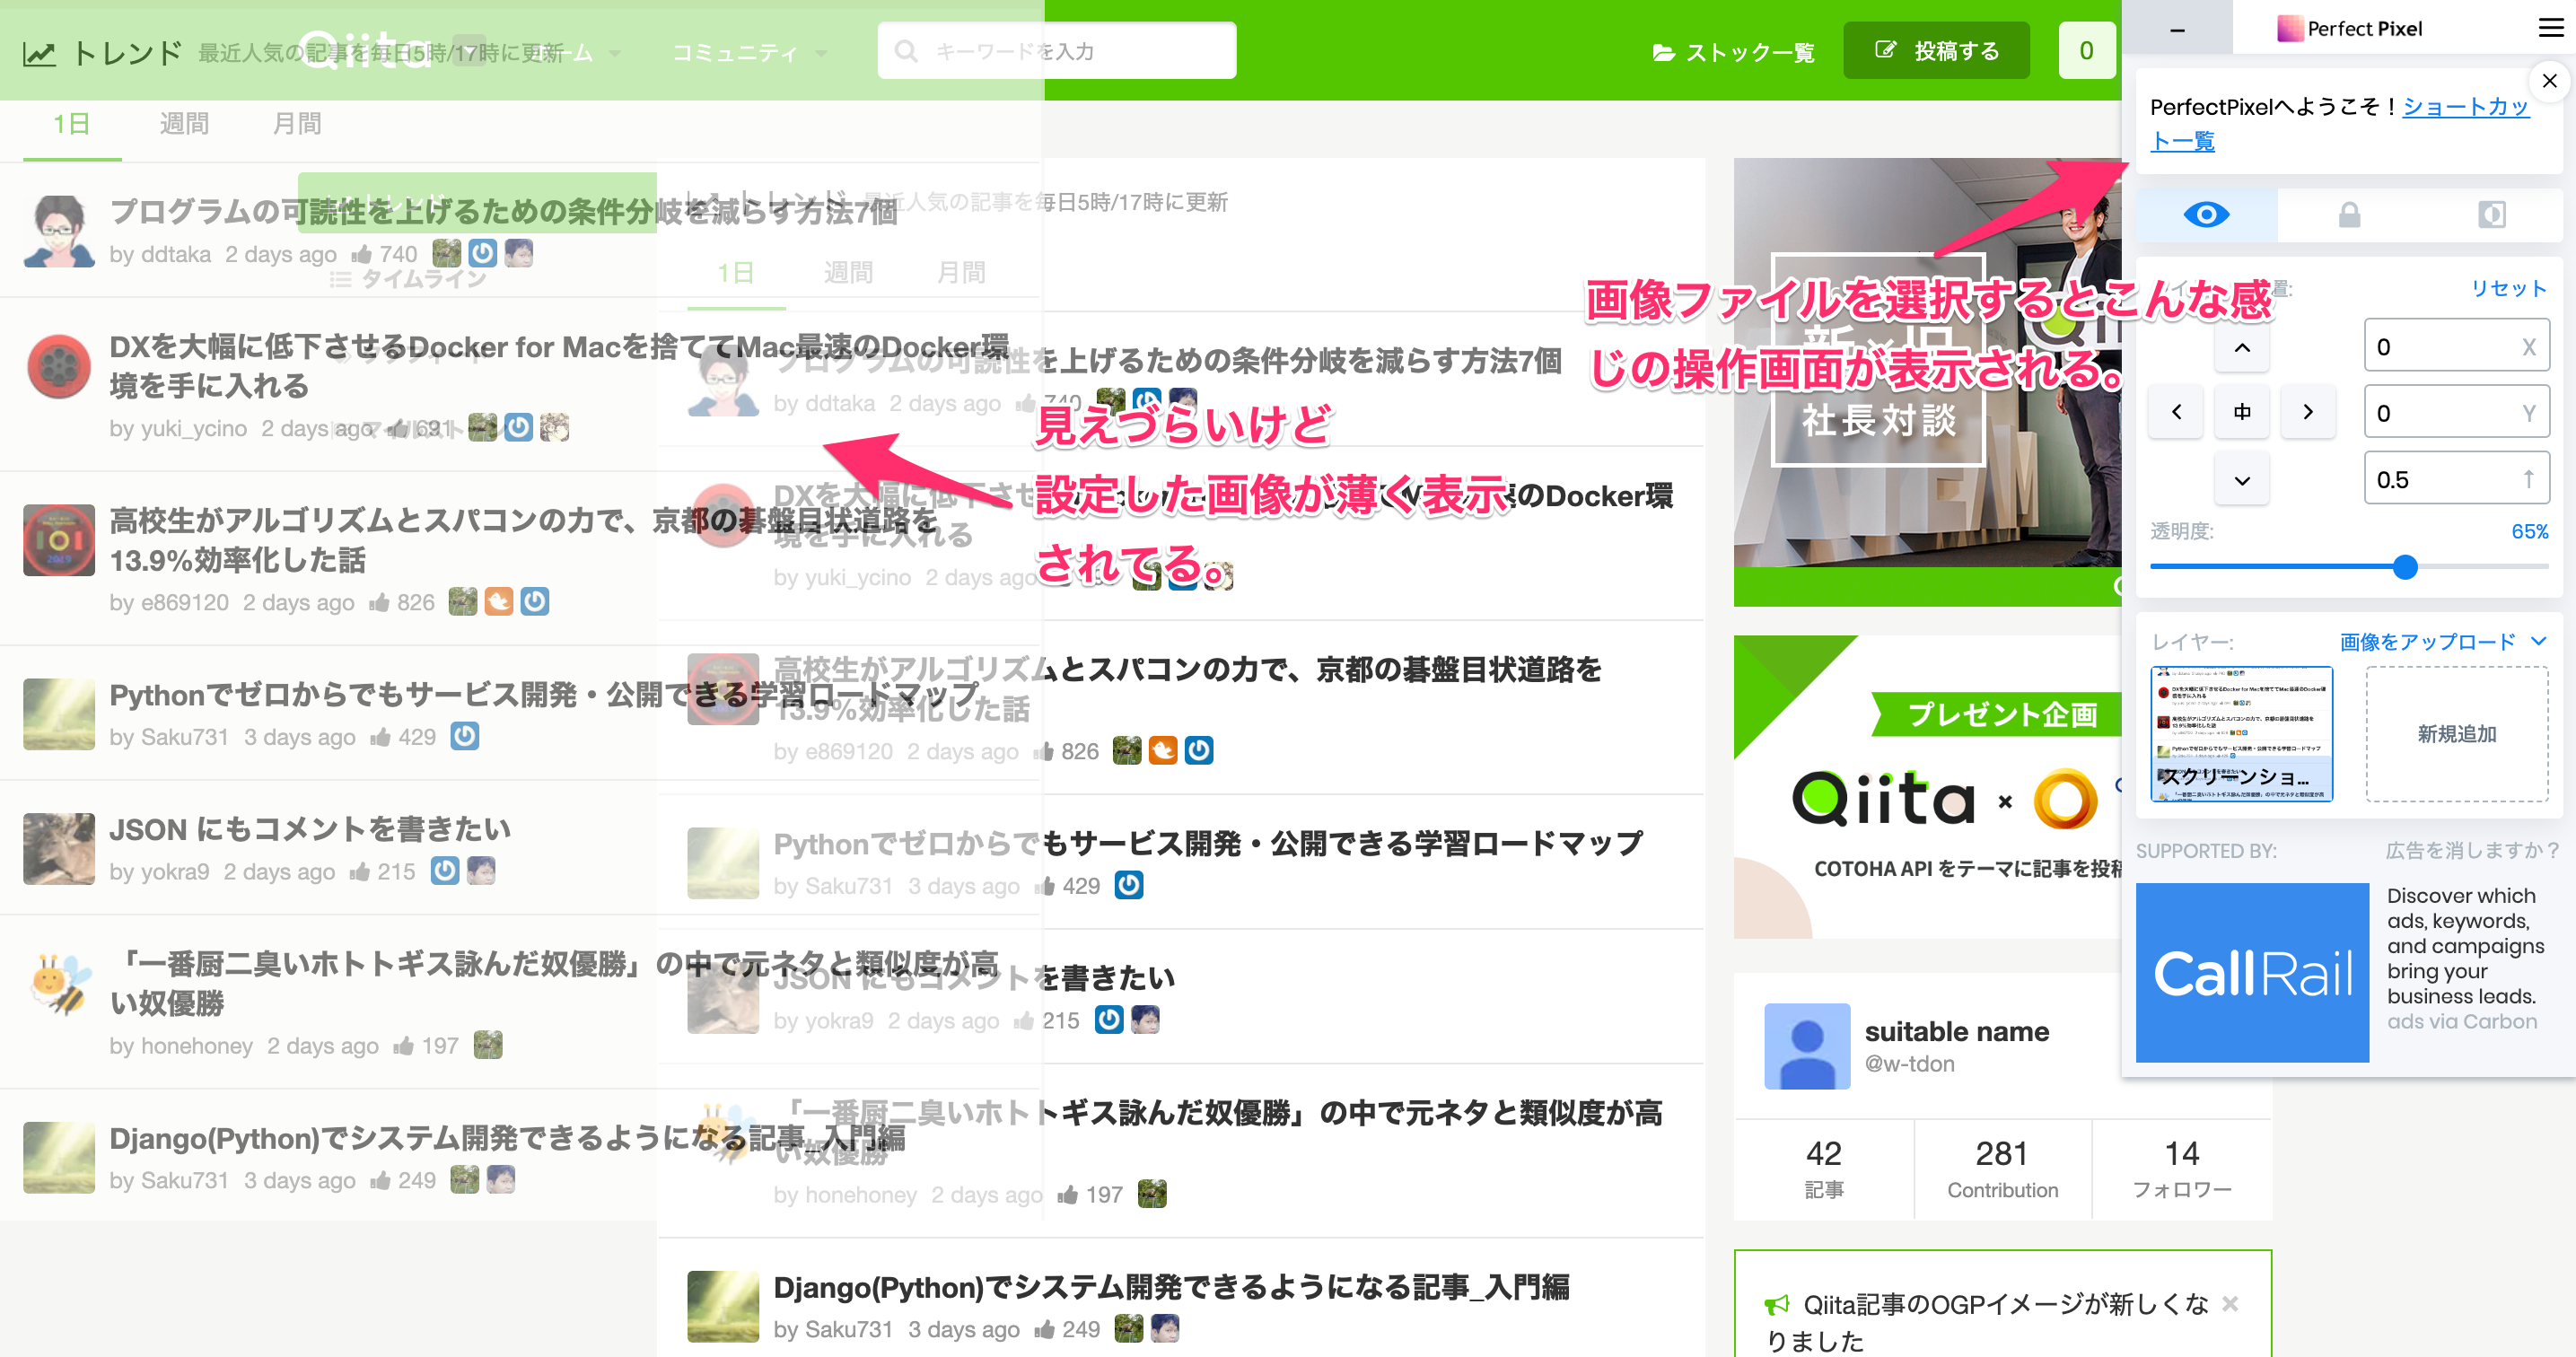Screen dimensions: 2576x1357
Task: View the 14 フォロワー count
Action: click(x=2181, y=1168)
